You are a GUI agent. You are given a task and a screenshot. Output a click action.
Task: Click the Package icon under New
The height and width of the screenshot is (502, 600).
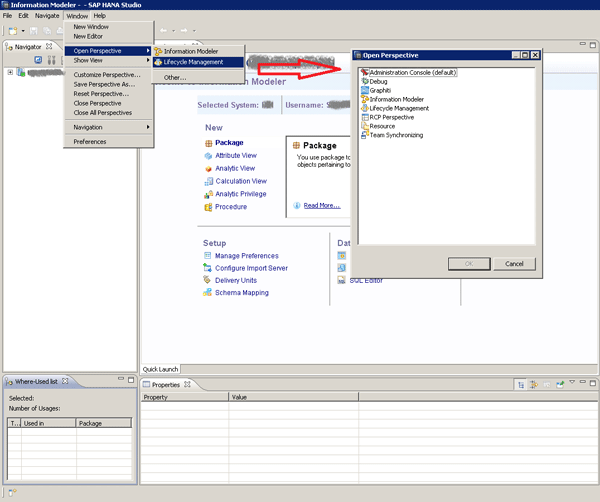(x=207, y=143)
